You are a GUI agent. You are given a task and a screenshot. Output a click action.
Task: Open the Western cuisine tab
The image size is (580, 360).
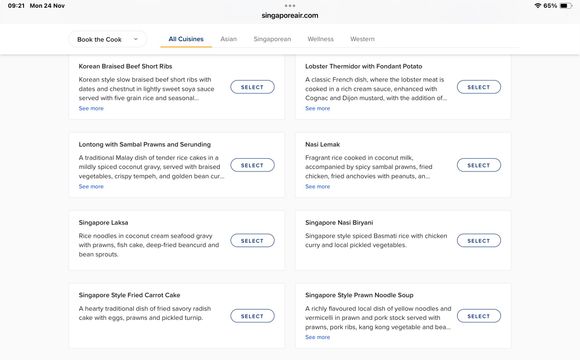point(362,39)
